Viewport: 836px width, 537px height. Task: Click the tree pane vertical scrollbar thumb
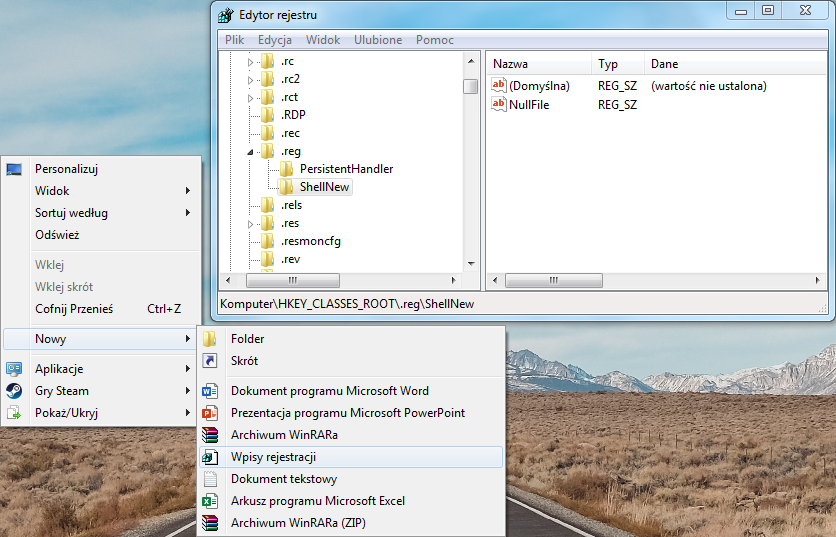471,86
